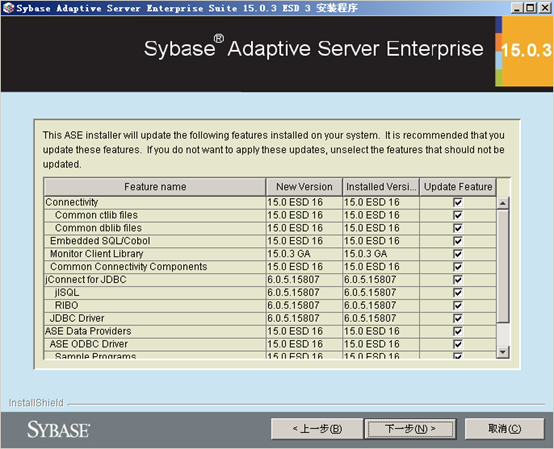
Task: Toggle update checkbox for Monitor Client Library
Action: (458, 254)
